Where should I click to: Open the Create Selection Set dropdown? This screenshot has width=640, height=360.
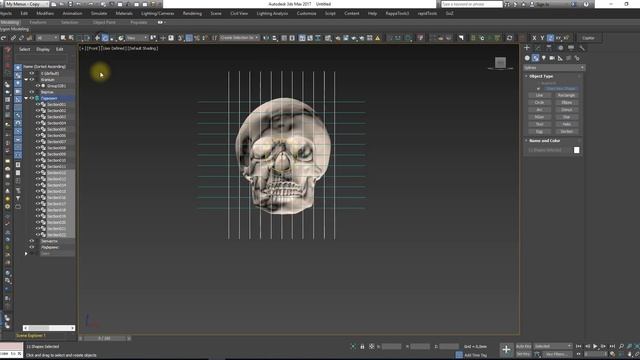[x=239, y=38]
